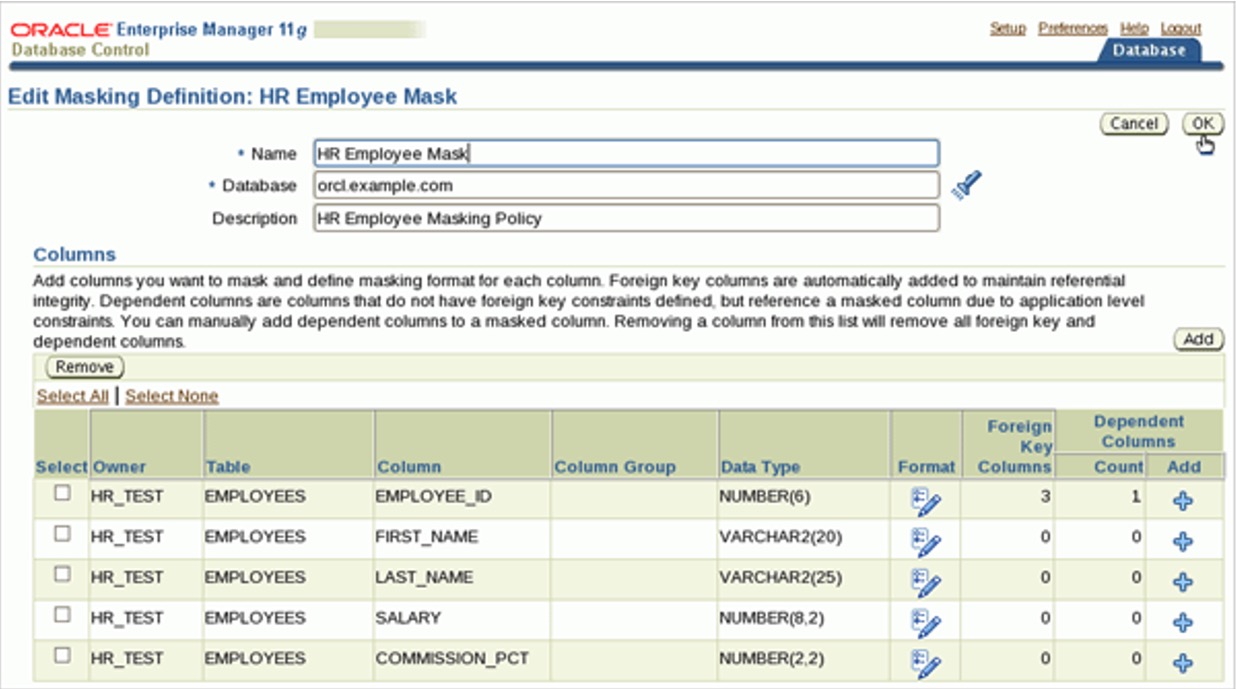Screen dimensions: 1236x689
Task: Add dependent column for SALARY row
Action: point(1183,622)
